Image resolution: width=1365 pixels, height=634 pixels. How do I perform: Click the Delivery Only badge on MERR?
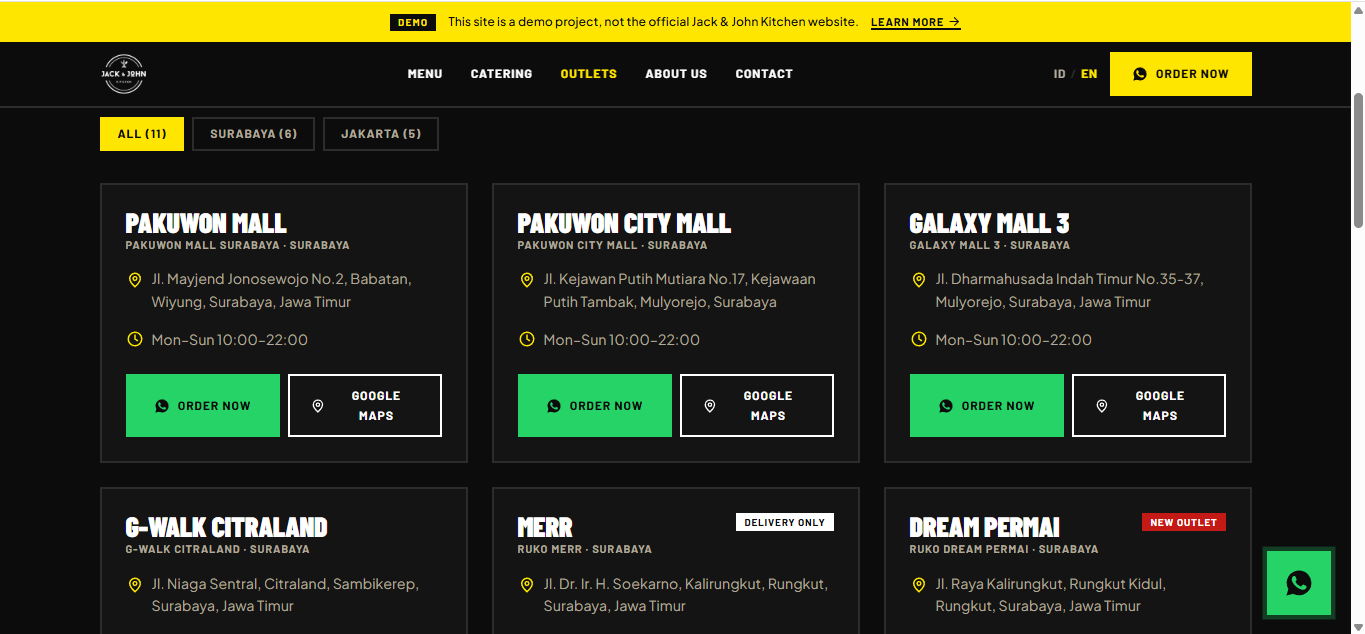[785, 522]
